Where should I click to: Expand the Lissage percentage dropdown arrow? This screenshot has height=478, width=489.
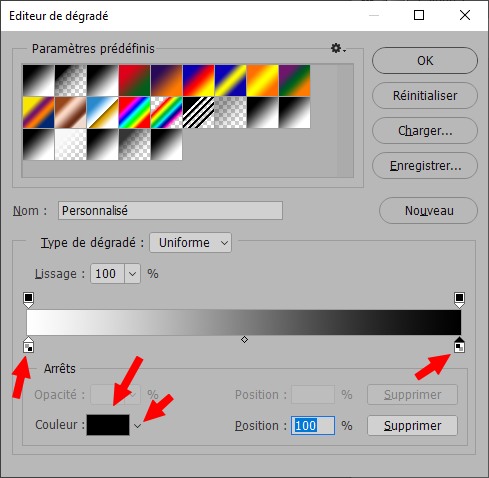132,274
